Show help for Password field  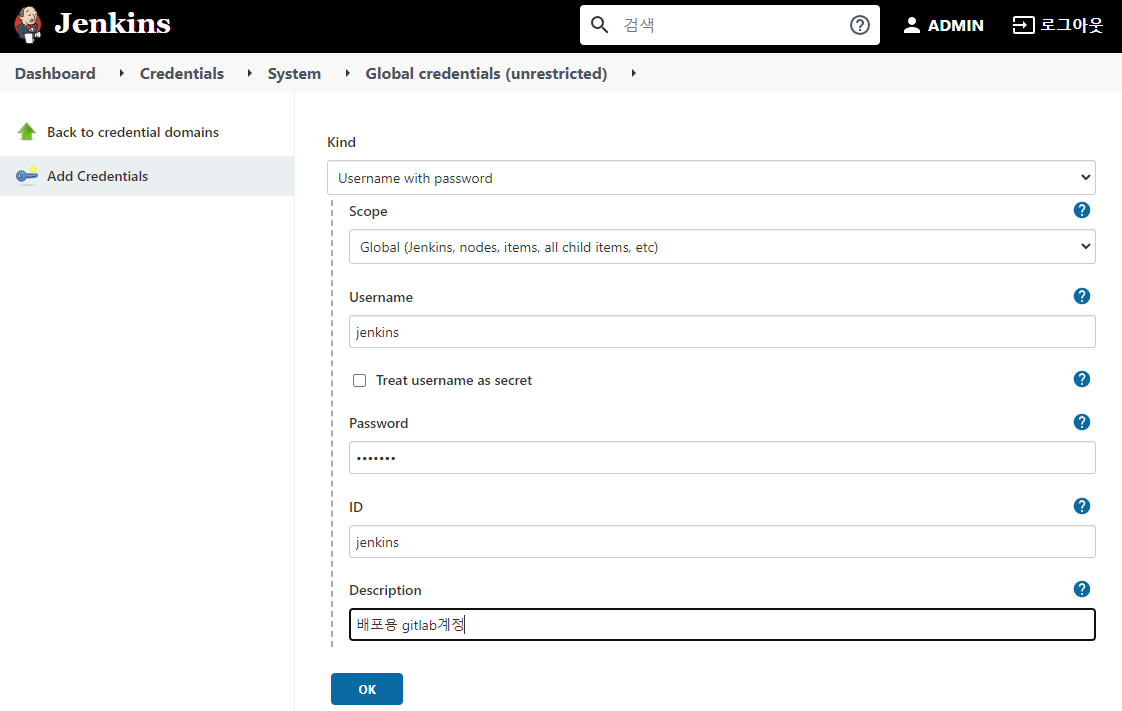(1081, 422)
